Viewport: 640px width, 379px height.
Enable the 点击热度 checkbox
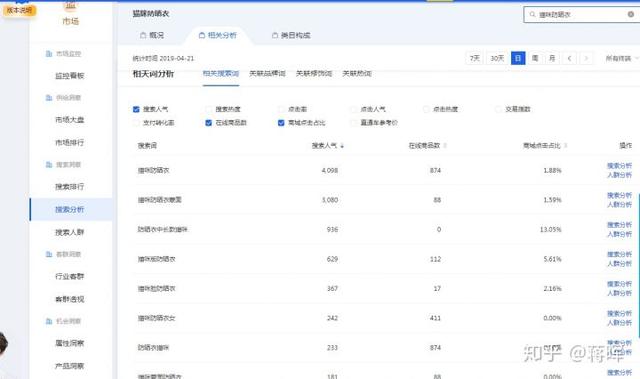pyautogui.click(x=426, y=109)
